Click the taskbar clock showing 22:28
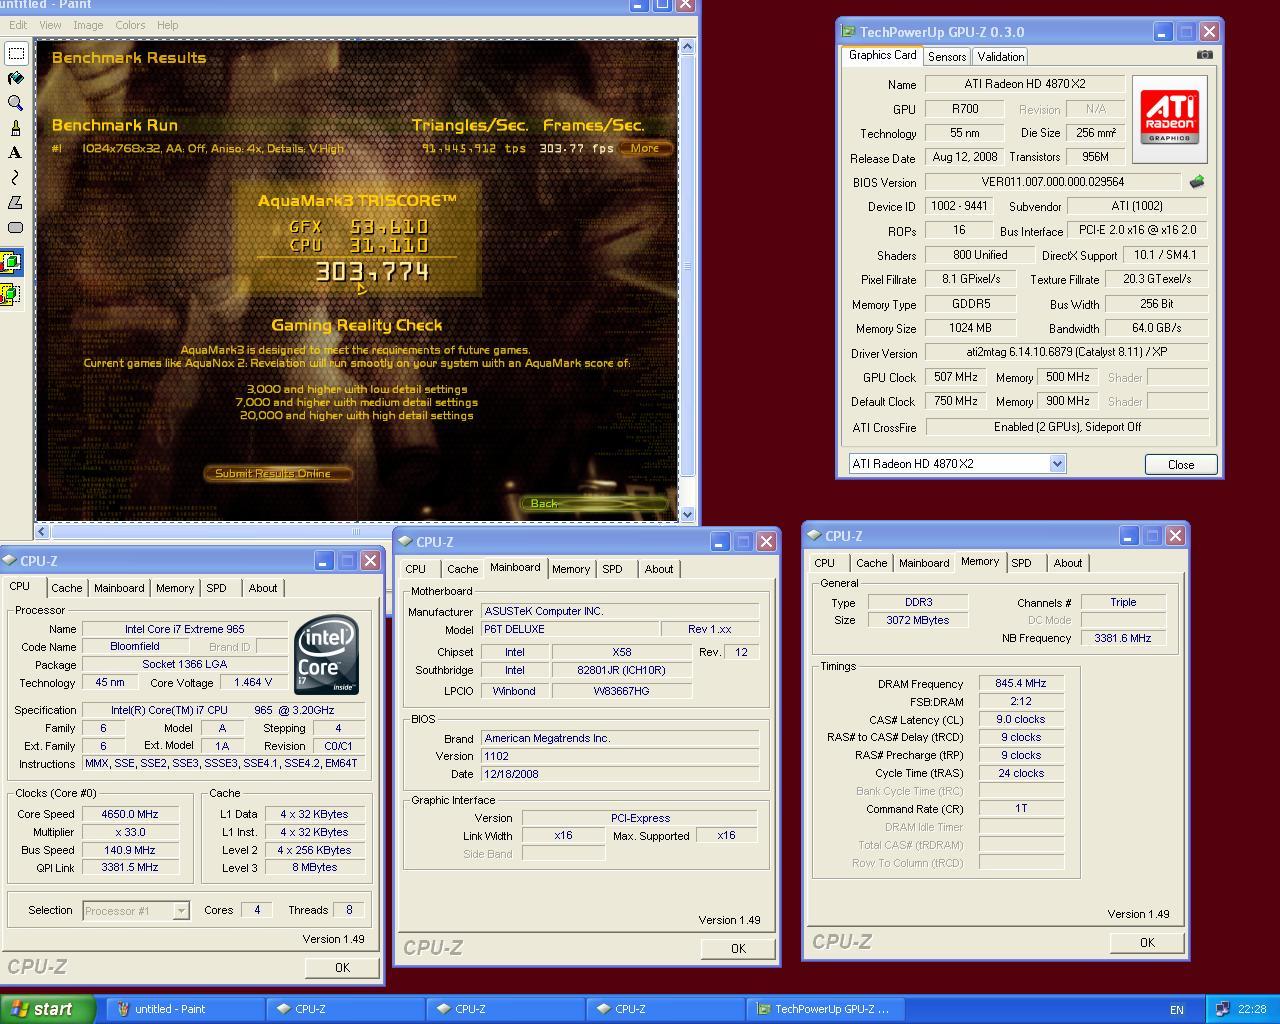 click(1252, 1010)
